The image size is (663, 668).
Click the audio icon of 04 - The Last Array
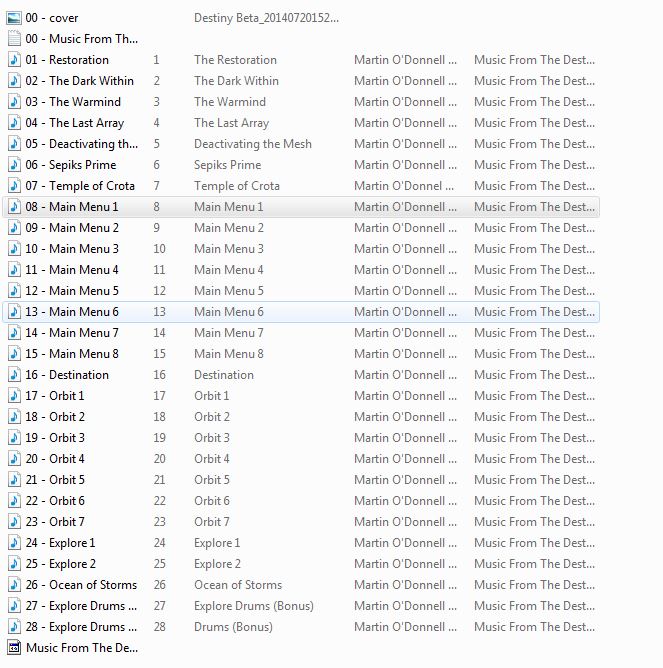coord(14,123)
